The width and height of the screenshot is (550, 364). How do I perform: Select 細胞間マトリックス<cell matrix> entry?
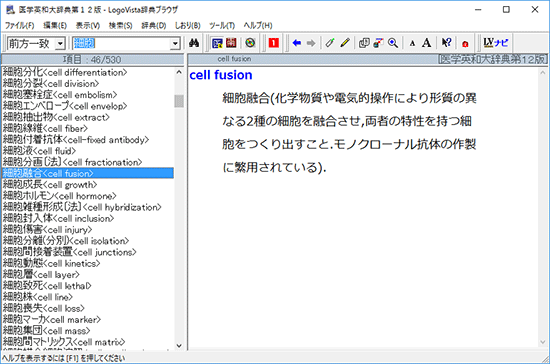tap(64, 342)
